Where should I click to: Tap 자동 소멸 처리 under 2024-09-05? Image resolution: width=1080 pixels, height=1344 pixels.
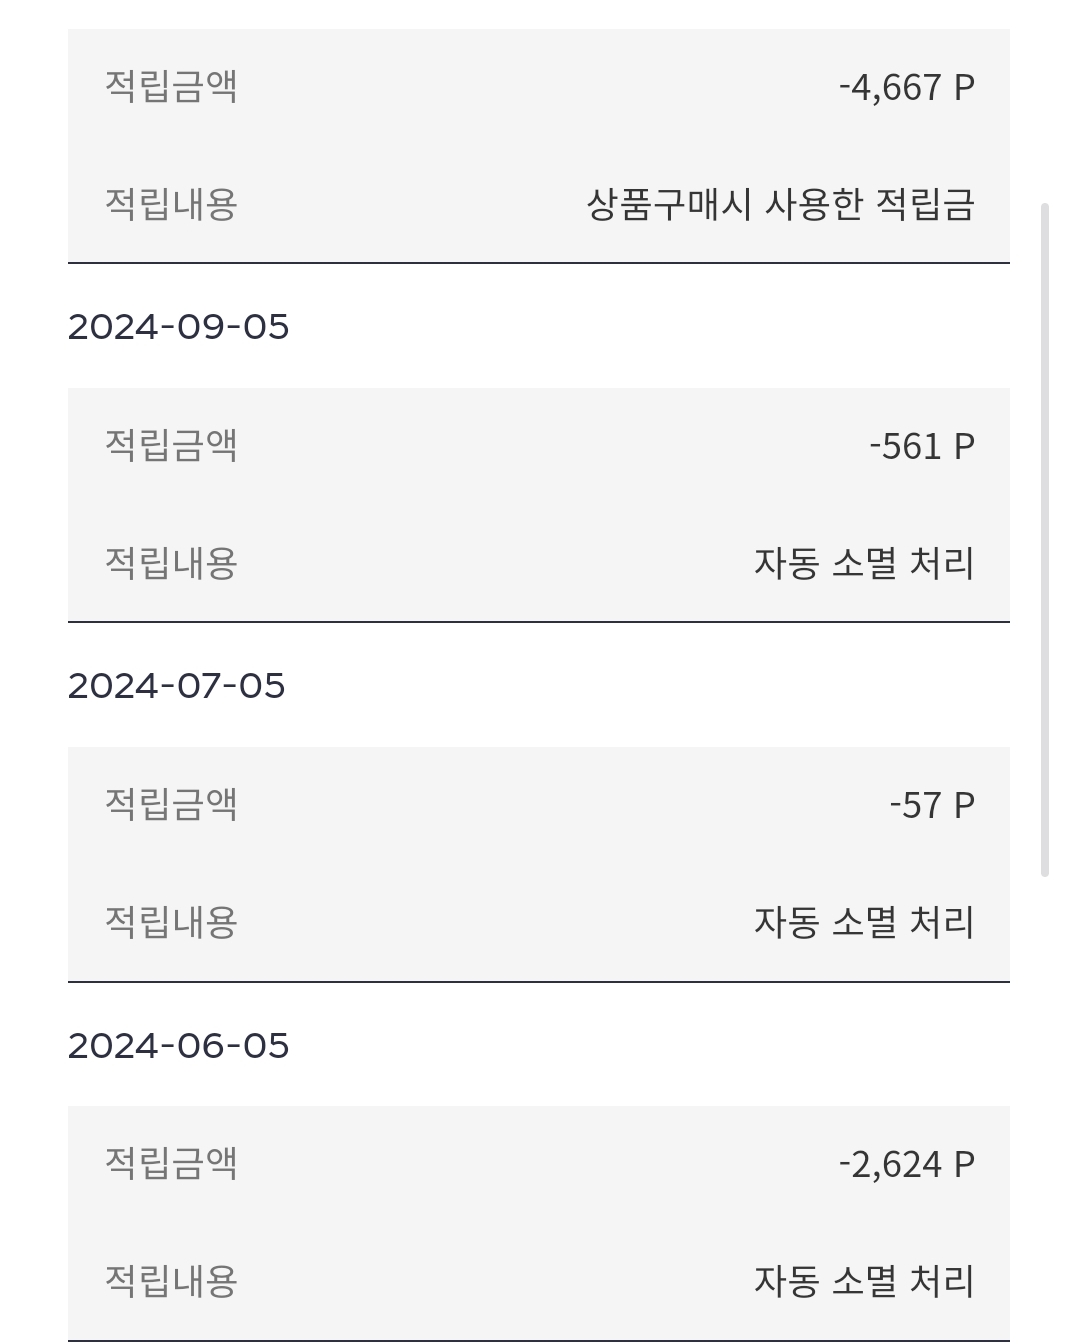[864, 564]
